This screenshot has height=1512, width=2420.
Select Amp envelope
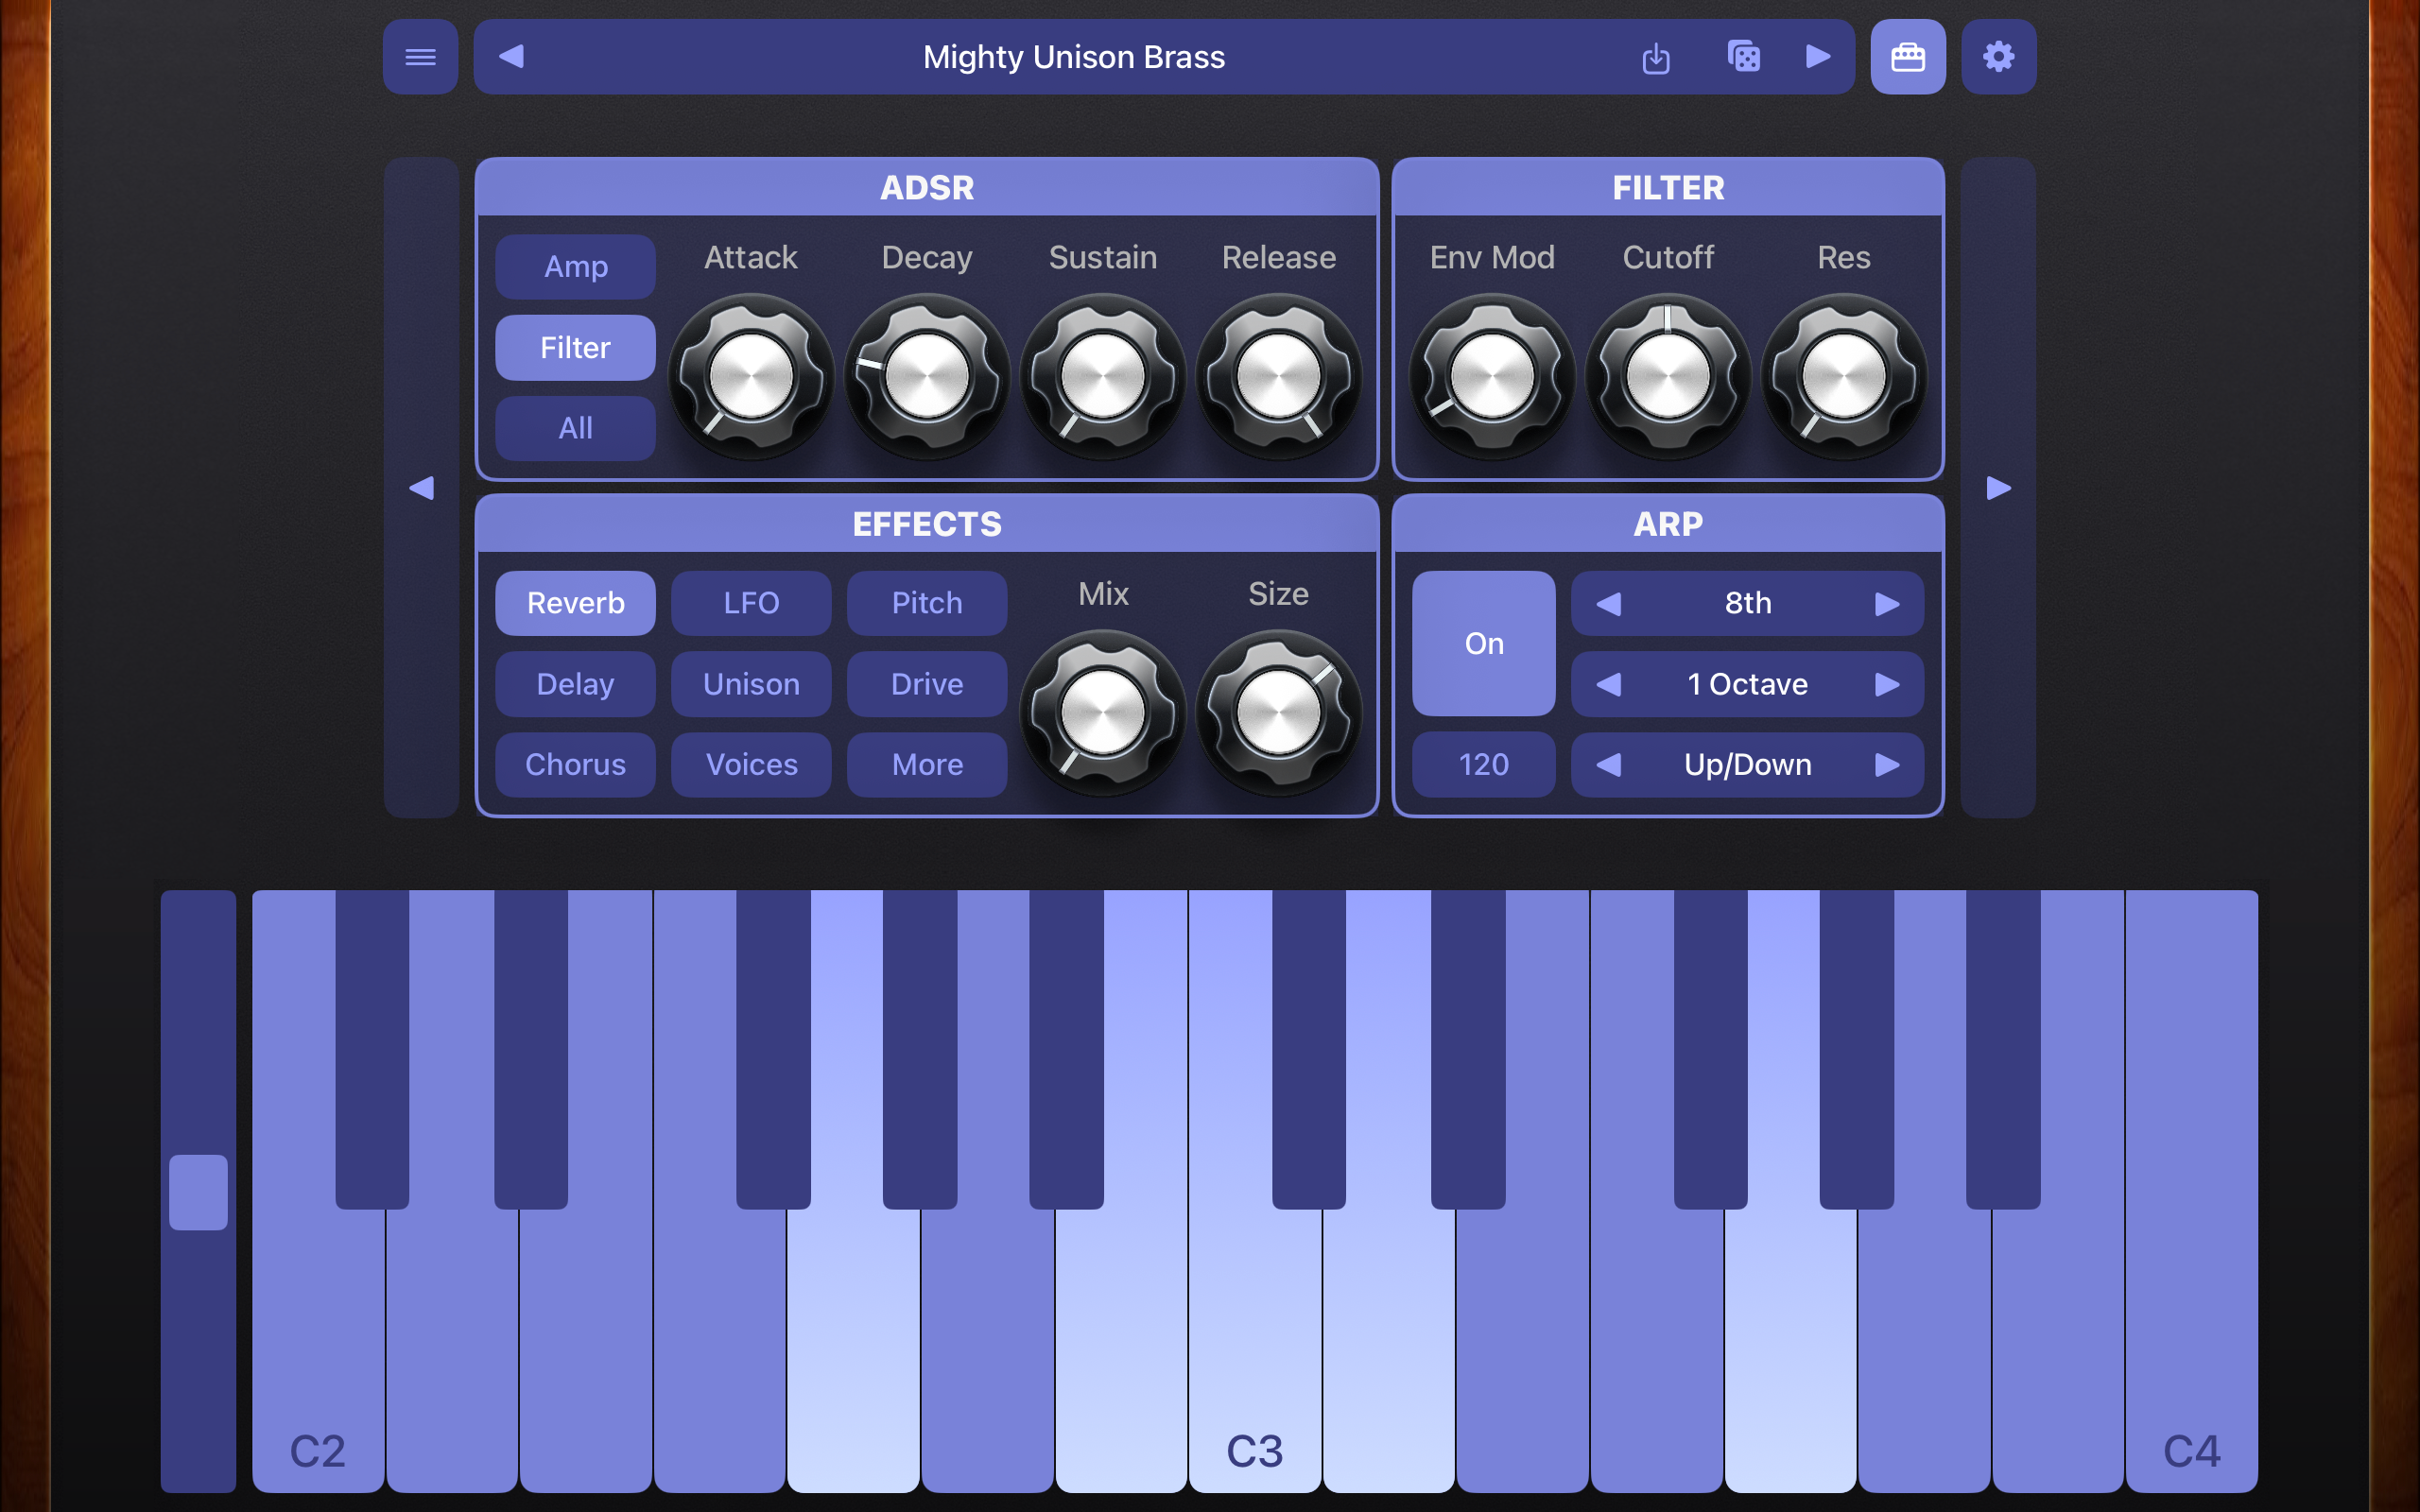575,267
